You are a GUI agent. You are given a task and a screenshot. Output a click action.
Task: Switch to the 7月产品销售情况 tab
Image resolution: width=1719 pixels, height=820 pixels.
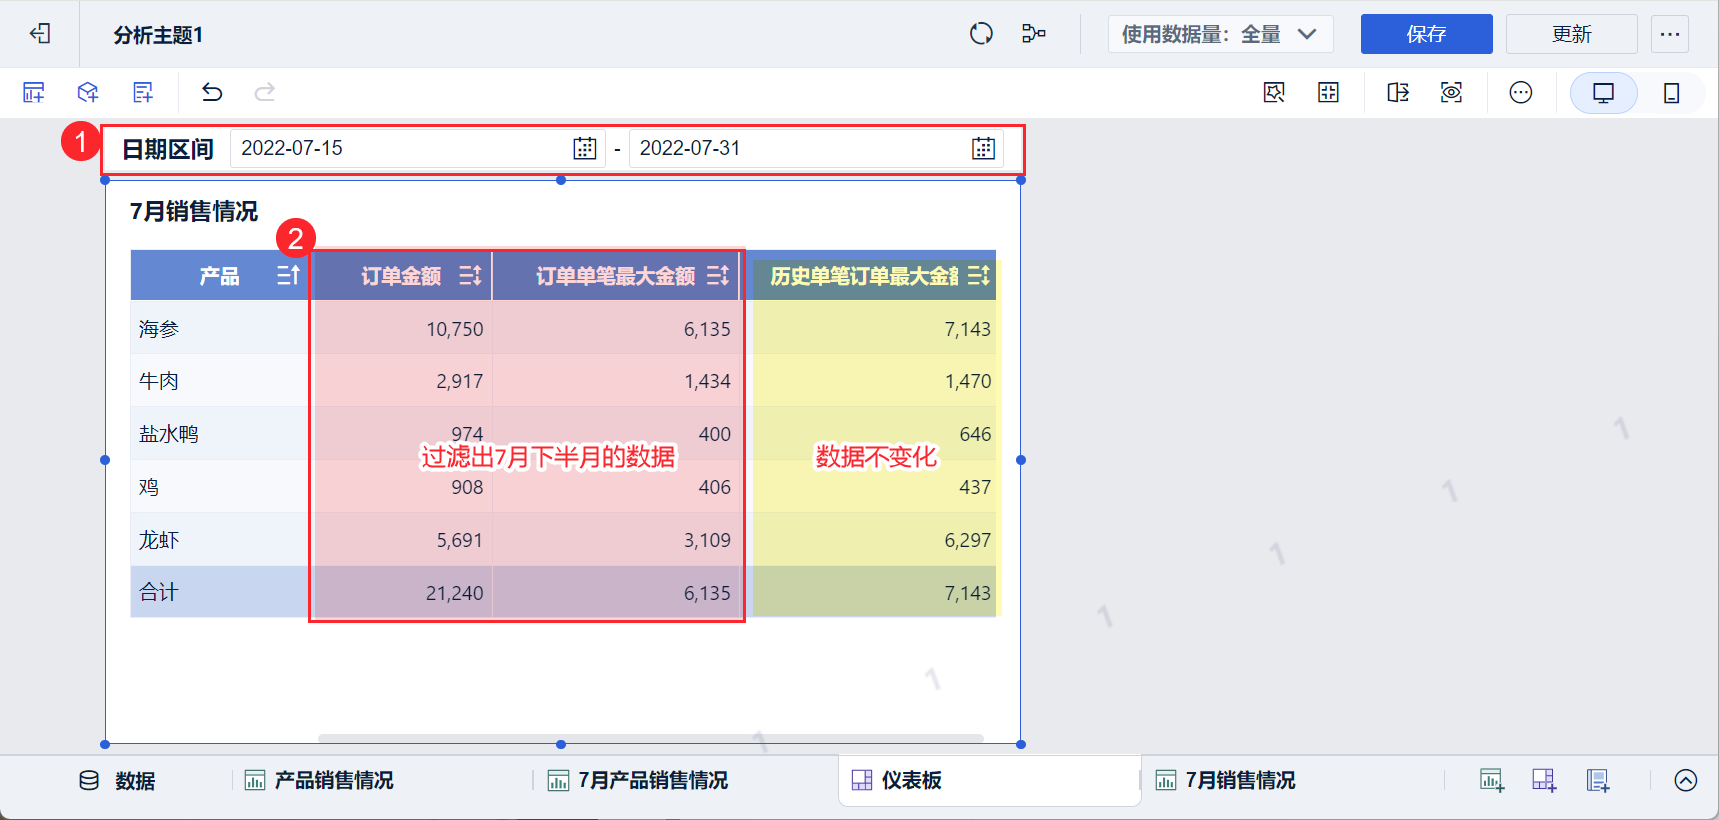pos(638,780)
